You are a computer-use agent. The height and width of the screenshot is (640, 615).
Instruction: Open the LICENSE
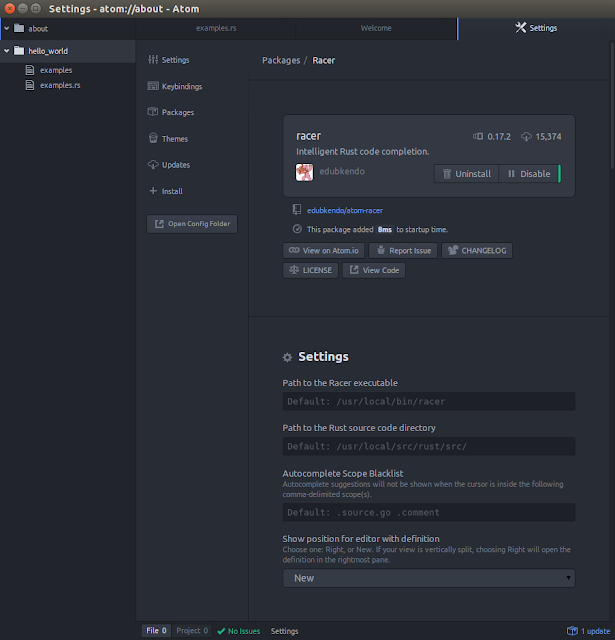(311, 270)
